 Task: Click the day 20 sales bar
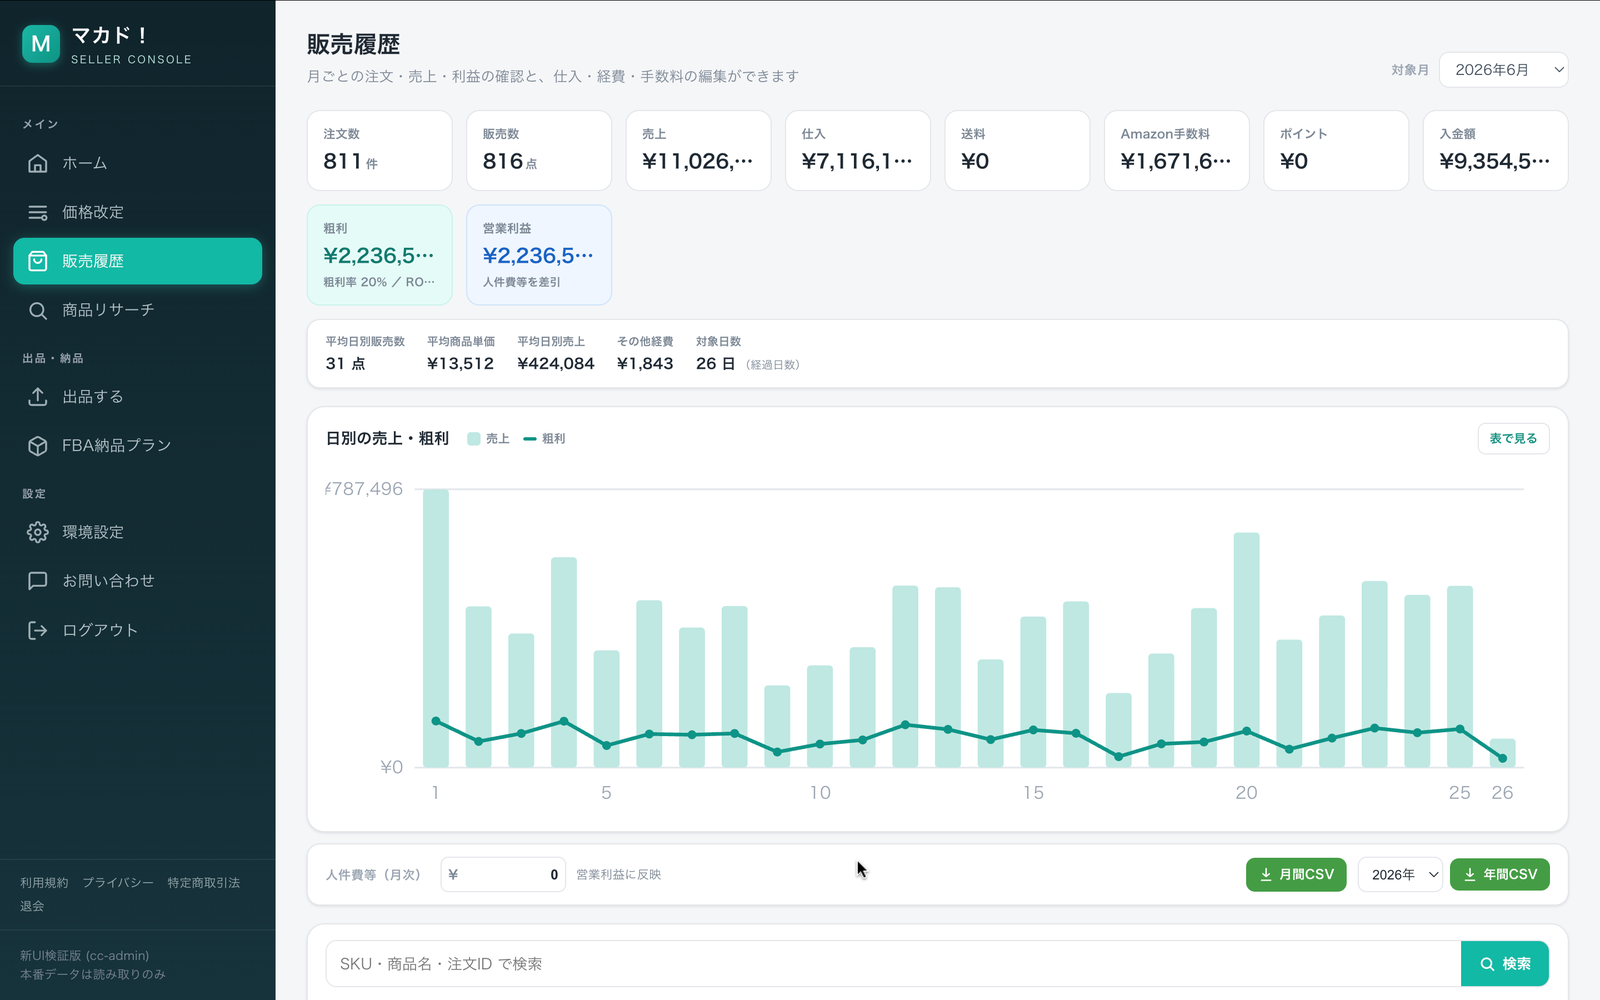1246,650
